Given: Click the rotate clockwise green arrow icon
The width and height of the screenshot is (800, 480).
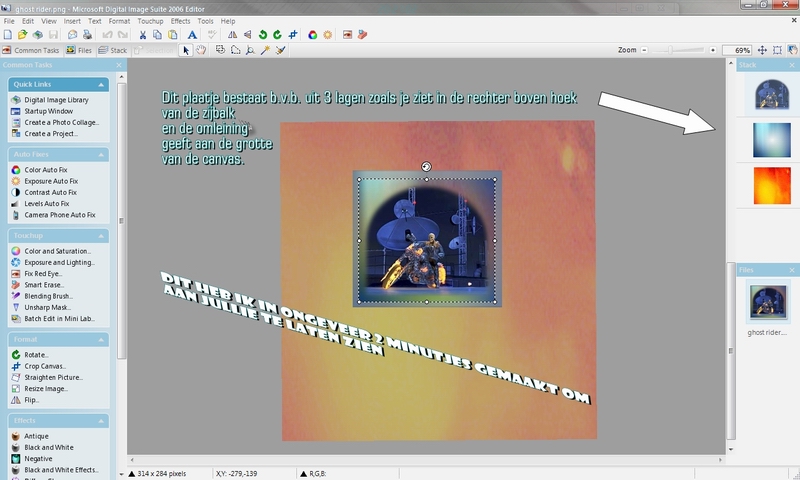Looking at the screenshot, I should pos(277,35).
